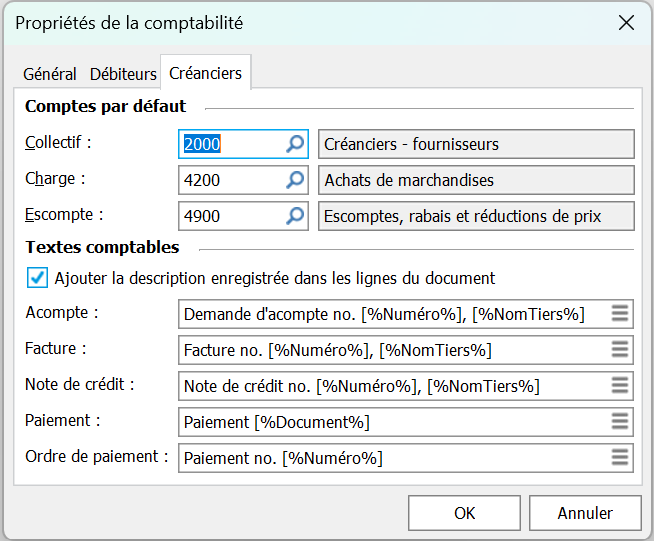Open the Débiteurs tab
654x541 pixels.
[123, 74]
